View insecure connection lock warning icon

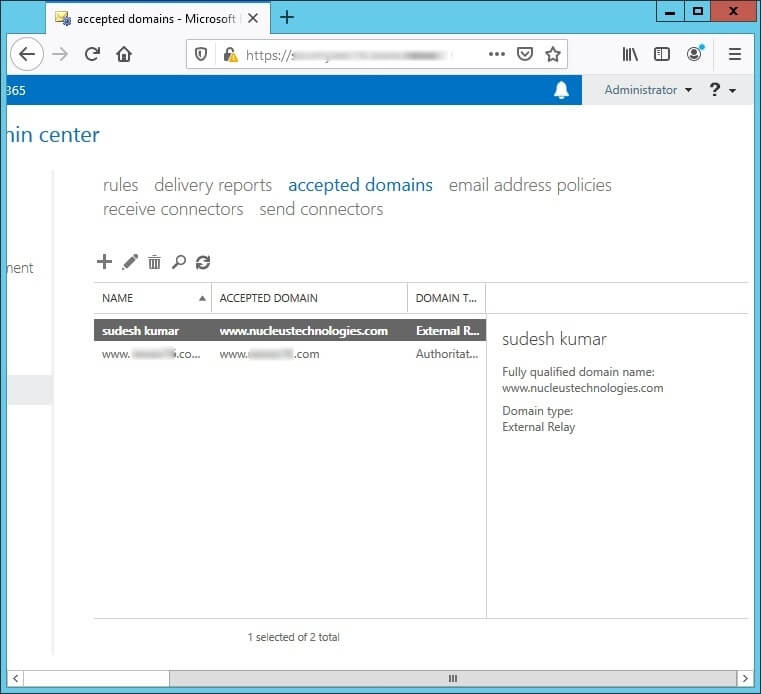tap(231, 54)
